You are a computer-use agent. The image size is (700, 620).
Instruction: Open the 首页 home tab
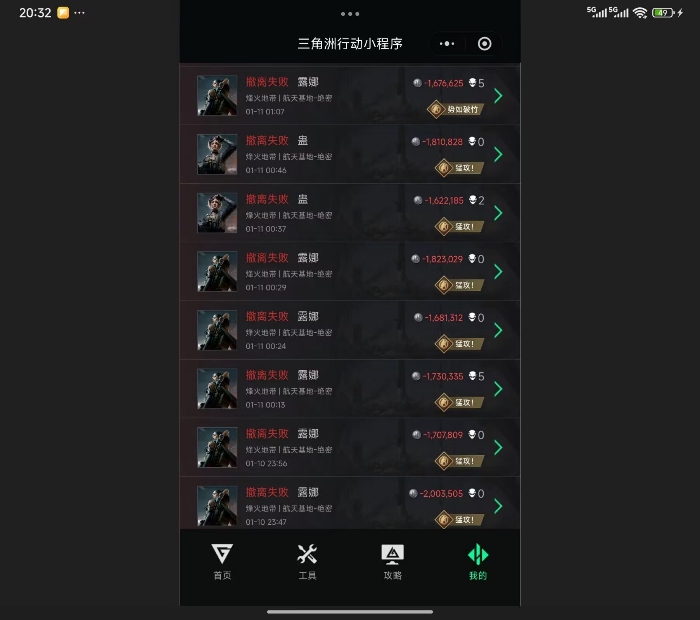pyautogui.click(x=222, y=561)
